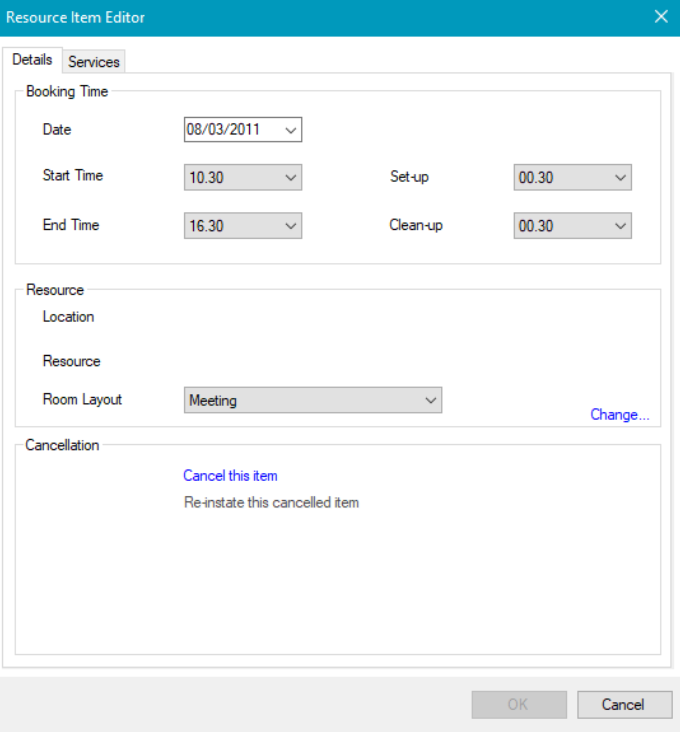Screen dimensions: 680x732
Task: Open the Clean-up duration dropdown
Action: pos(572,227)
